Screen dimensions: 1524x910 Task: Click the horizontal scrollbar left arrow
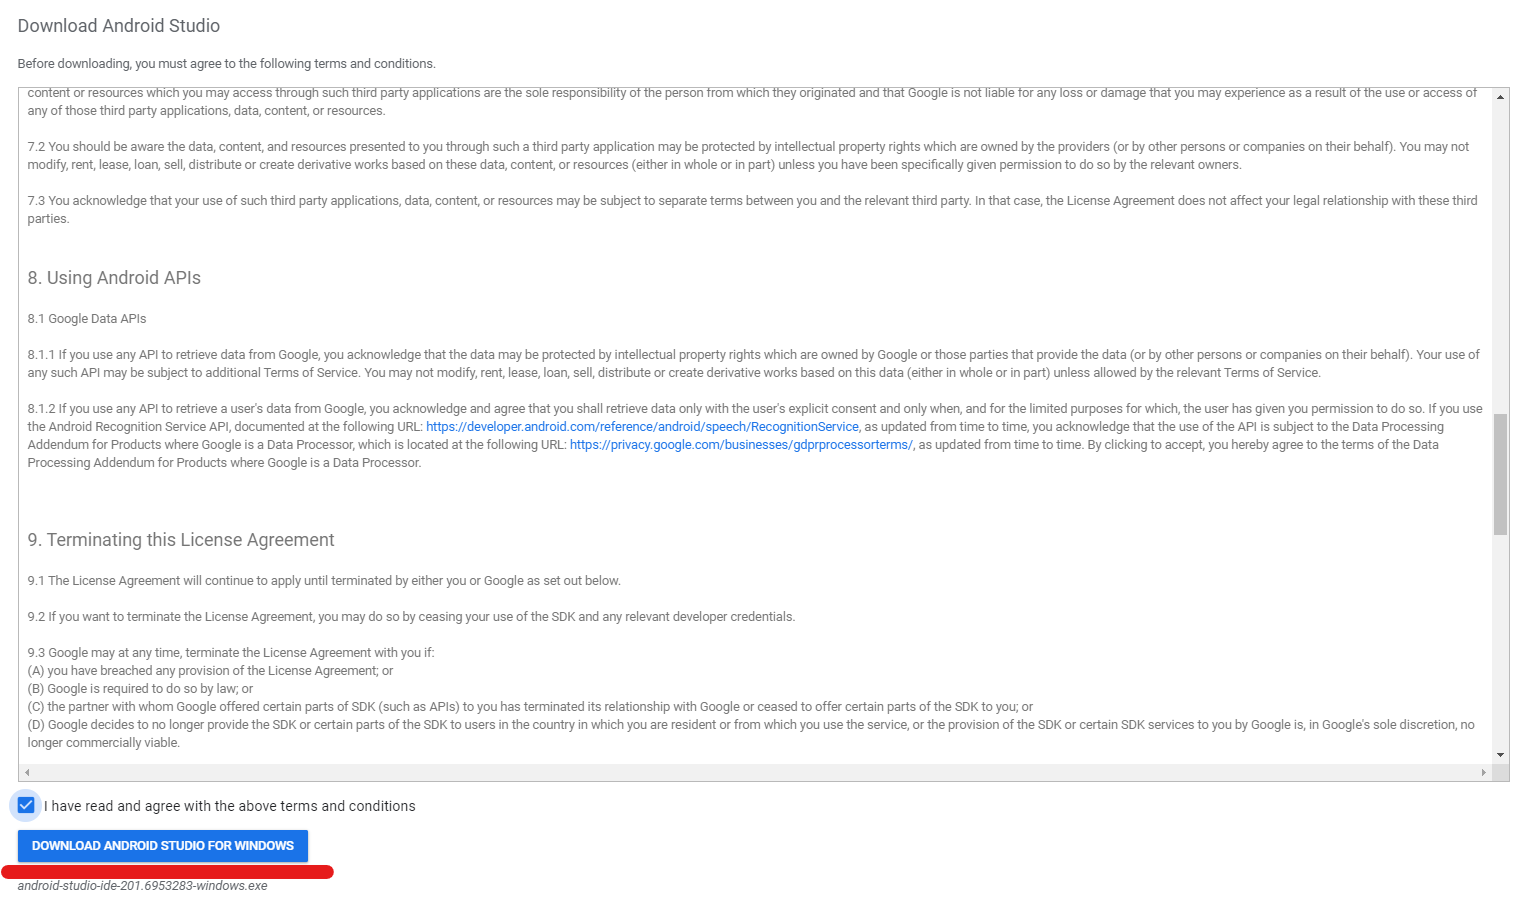[x=27, y=772]
